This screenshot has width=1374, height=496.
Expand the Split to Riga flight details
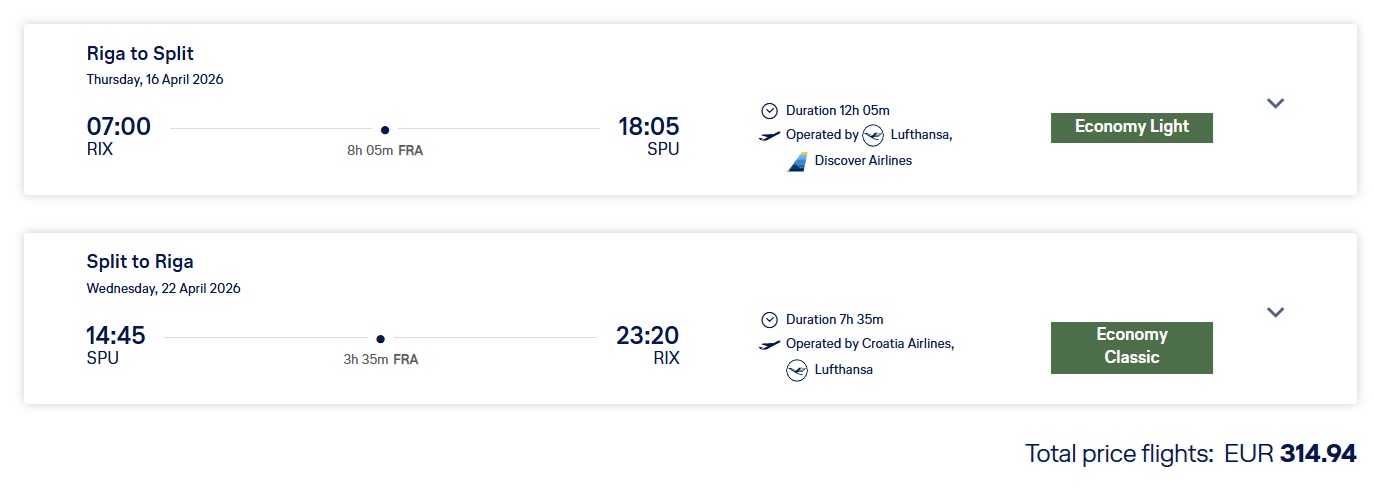(x=1275, y=312)
